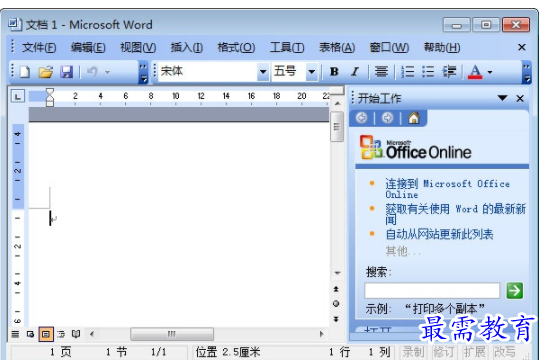Click the split box above the scrollbar
This screenshot has height=360, width=543.
pos(337,91)
